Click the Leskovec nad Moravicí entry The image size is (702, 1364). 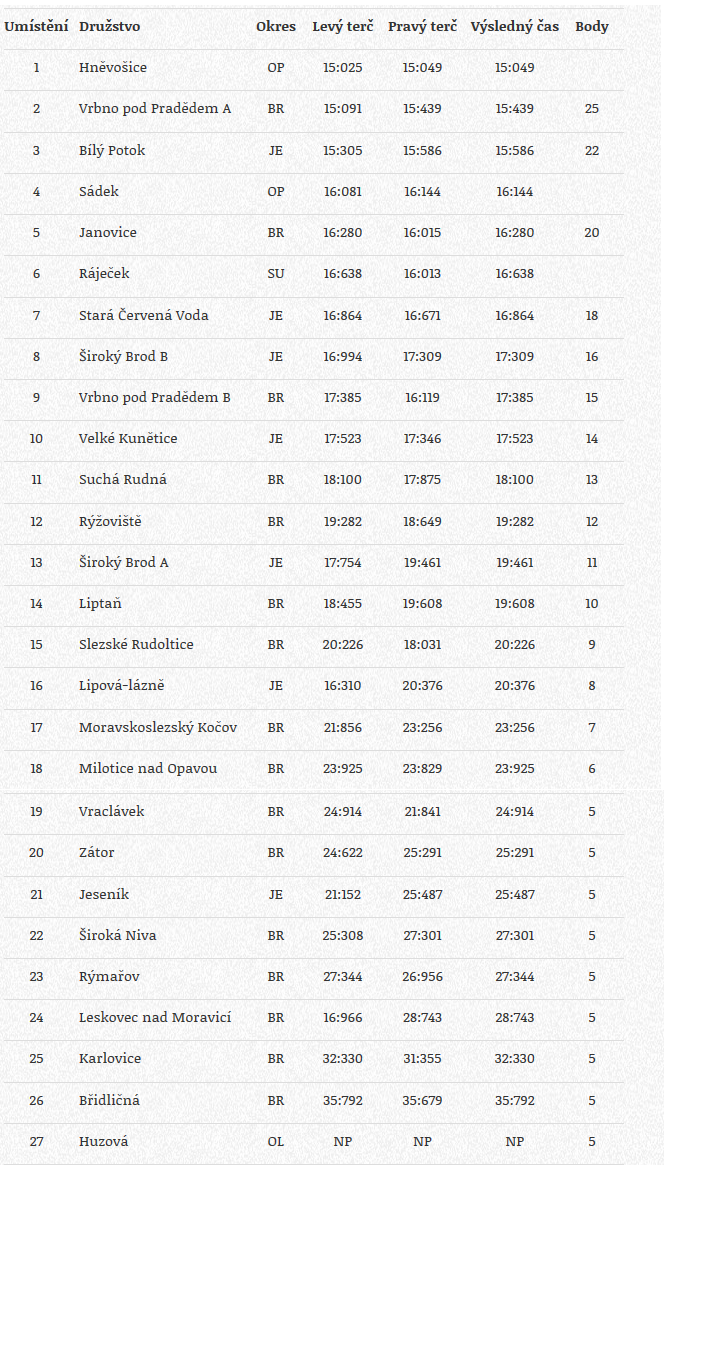[155, 1017]
